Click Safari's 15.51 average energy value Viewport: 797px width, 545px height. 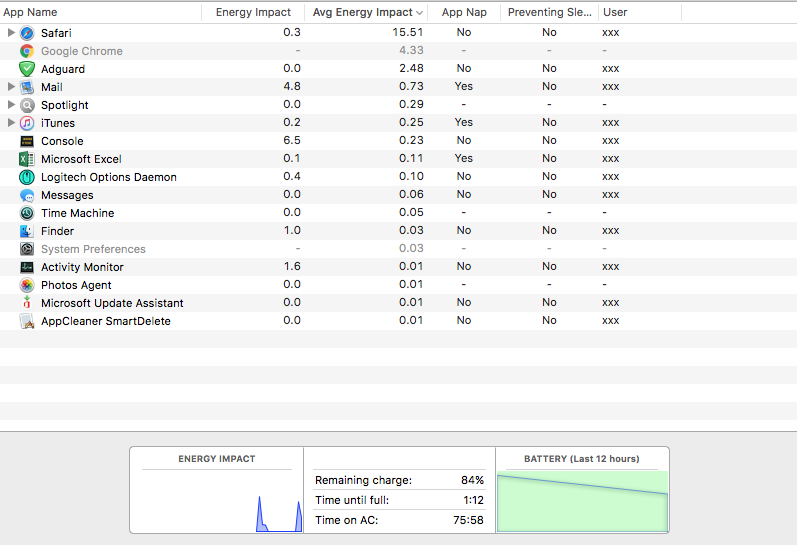[408, 32]
